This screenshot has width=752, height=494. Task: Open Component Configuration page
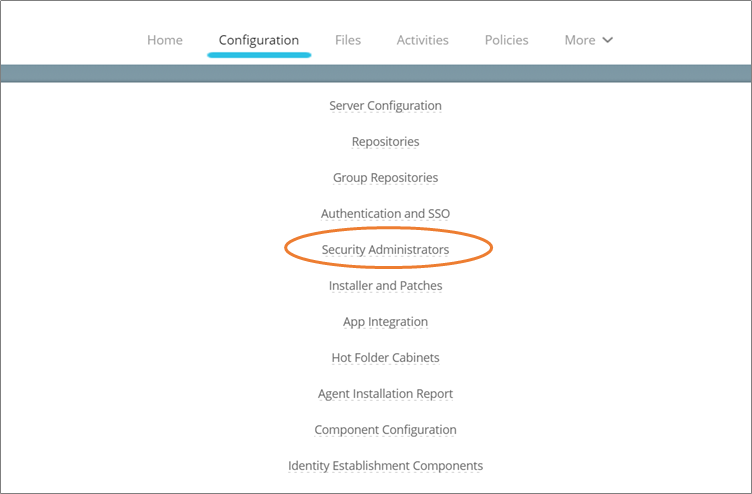pyautogui.click(x=385, y=430)
